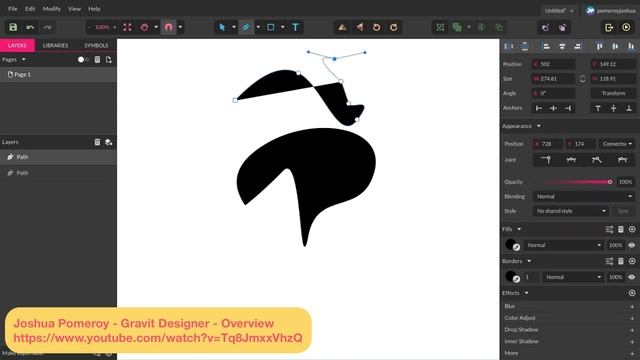Switch to the Layers tab
Screen dimensions: 640x360
(x=17, y=45)
